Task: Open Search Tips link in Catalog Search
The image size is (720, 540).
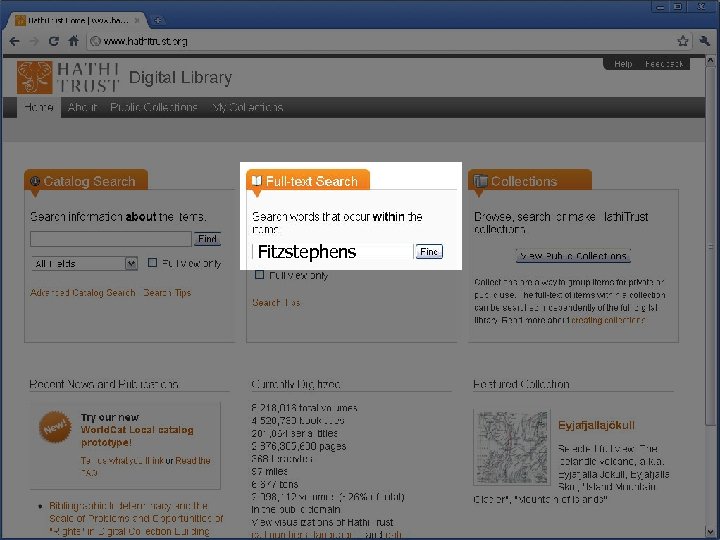Action: 167,292
